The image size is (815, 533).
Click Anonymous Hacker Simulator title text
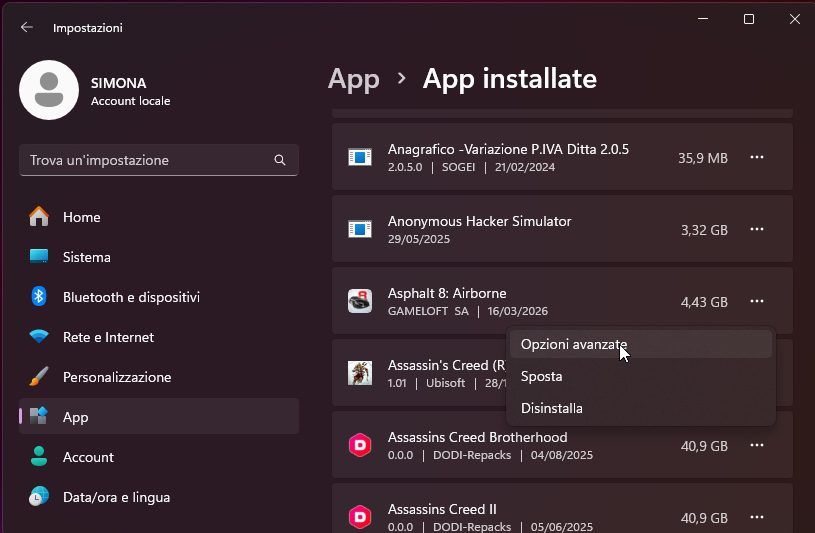click(x=479, y=221)
